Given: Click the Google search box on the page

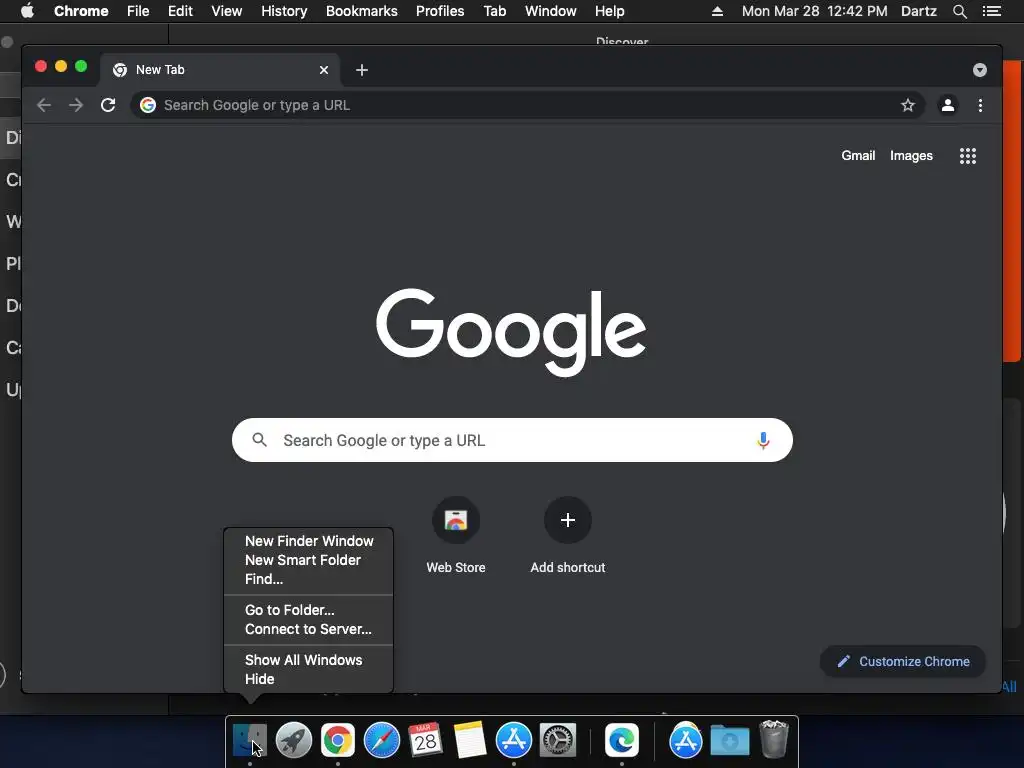Looking at the screenshot, I should tap(512, 440).
